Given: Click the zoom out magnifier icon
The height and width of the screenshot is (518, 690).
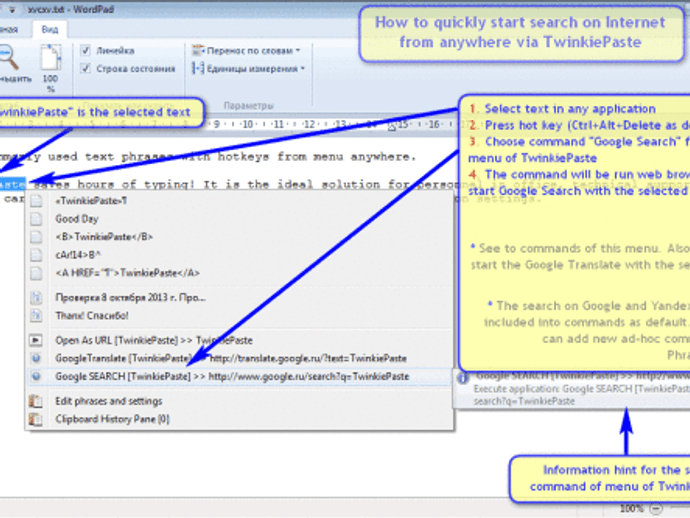Looking at the screenshot, I should 9,57.
